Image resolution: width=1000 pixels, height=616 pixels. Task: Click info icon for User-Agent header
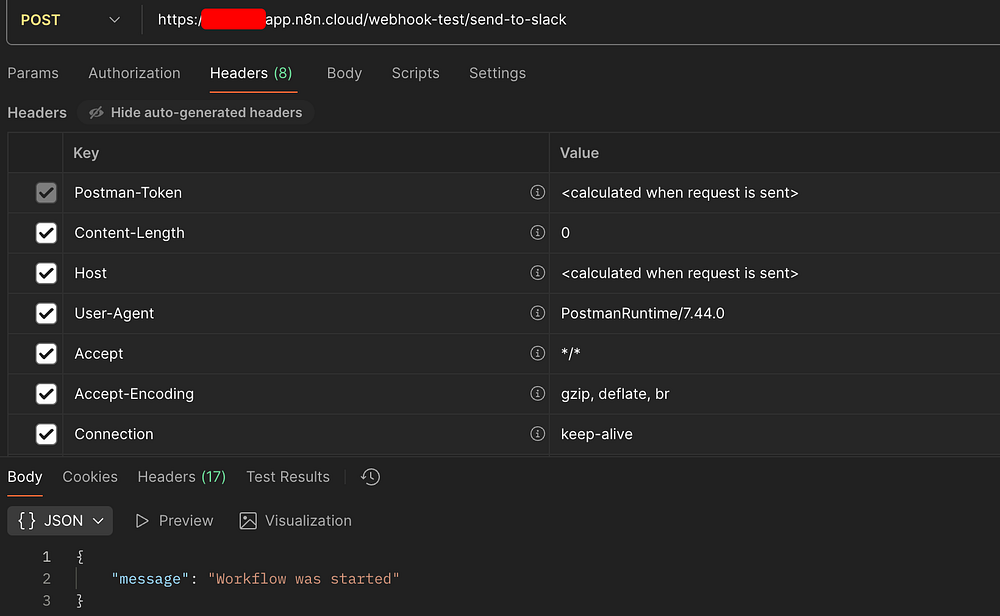(537, 313)
